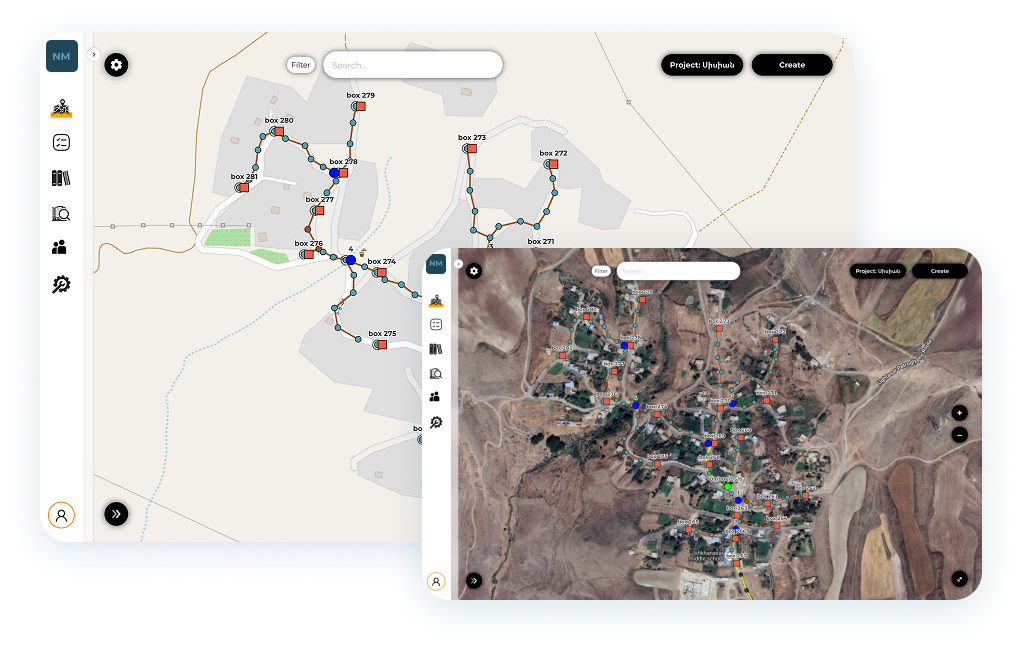Open the map view icon in street-map sidebar
Viewport: 1022px width, 648px height.
(62, 109)
